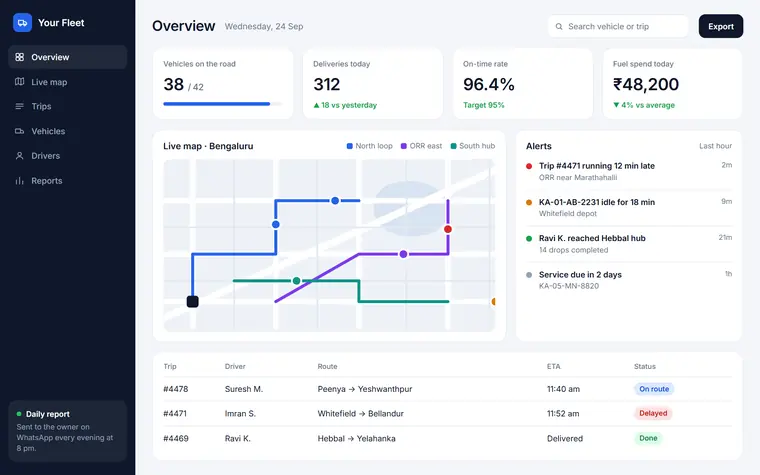Click the magnifier icon in search box
Screen dimensions: 760x475
point(559,27)
